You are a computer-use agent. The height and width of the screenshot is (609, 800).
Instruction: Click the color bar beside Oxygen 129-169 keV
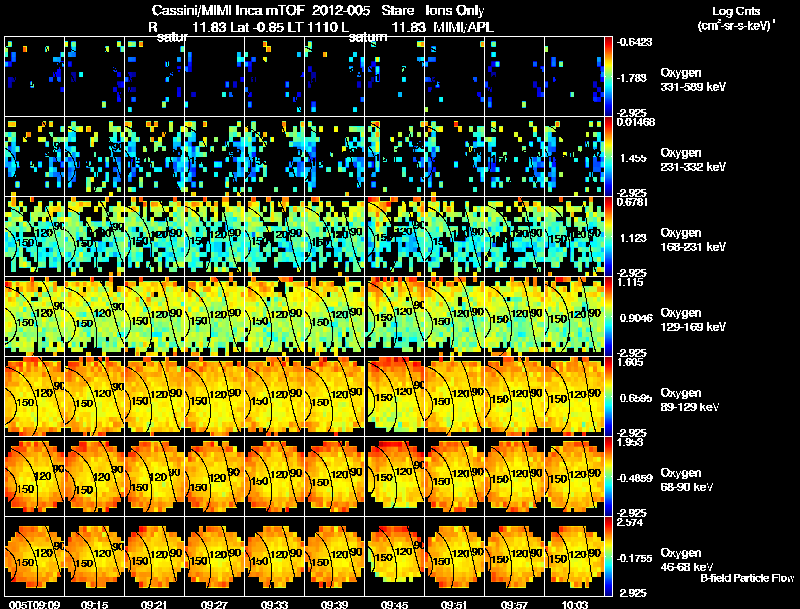[608, 317]
